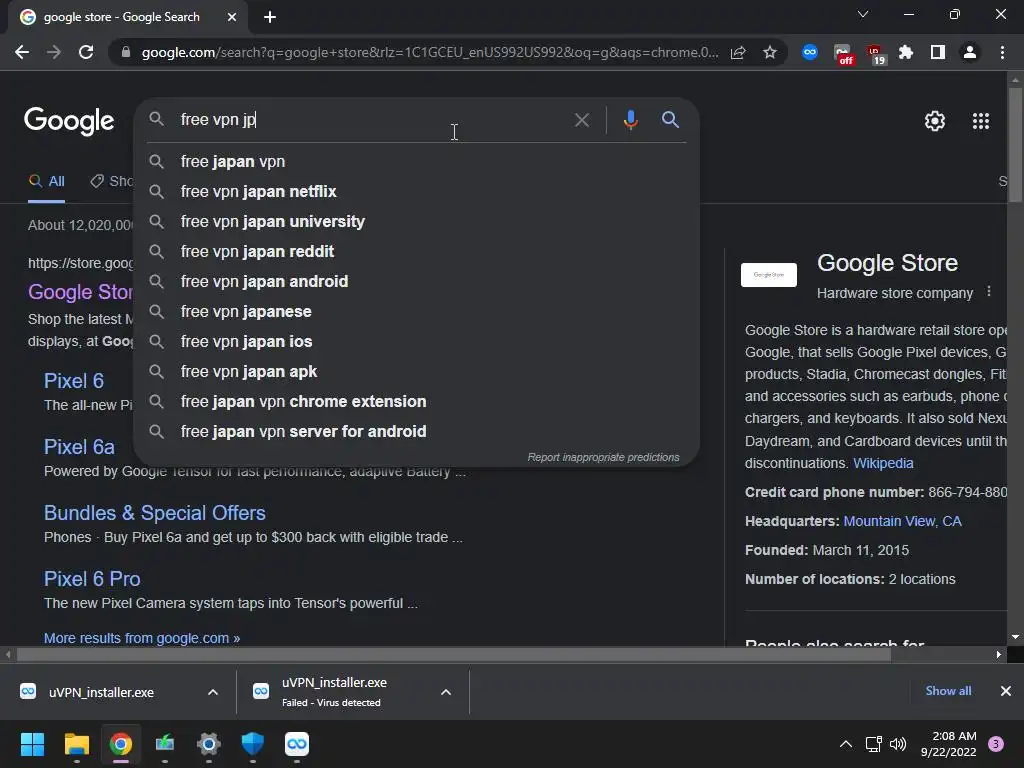Open the tab search dropdown
1024x768 pixels.
click(x=863, y=14)
